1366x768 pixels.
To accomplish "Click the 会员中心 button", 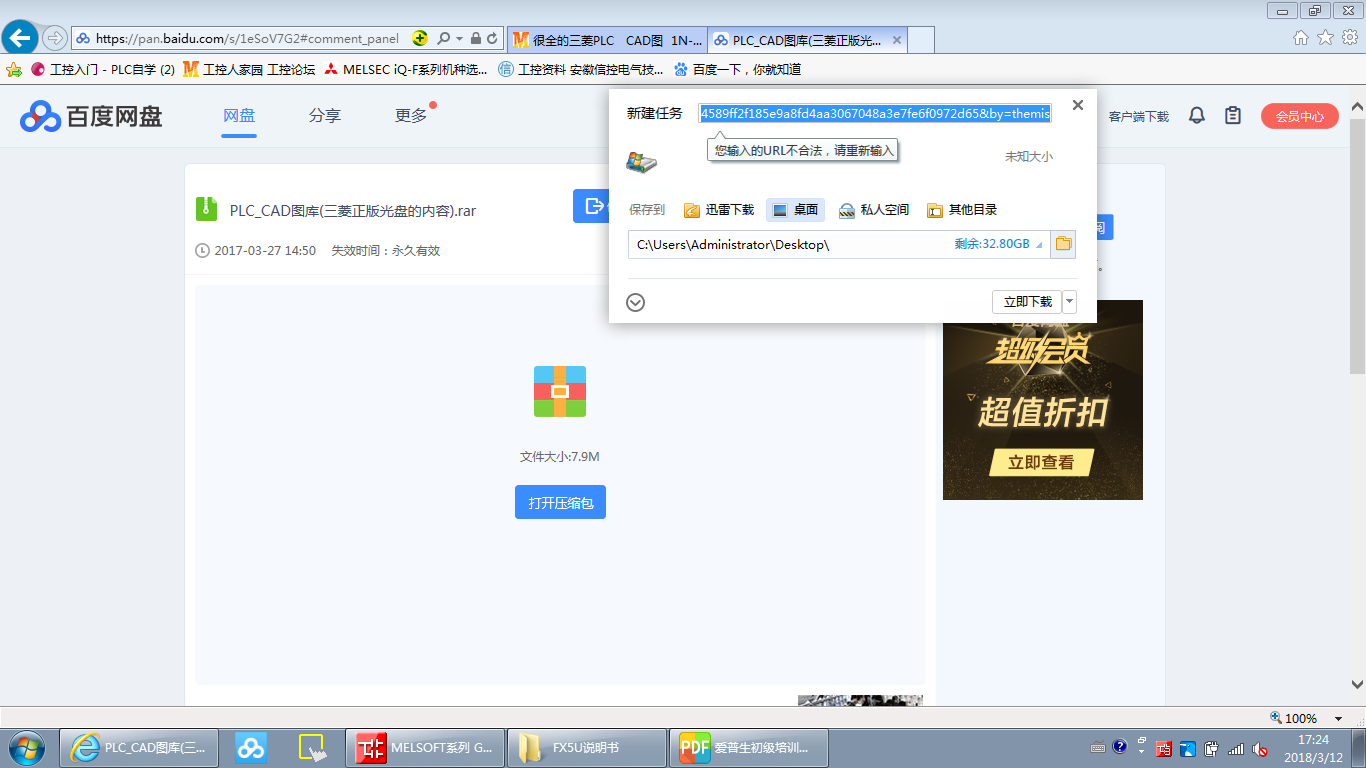I will (x=1299, y=116).
